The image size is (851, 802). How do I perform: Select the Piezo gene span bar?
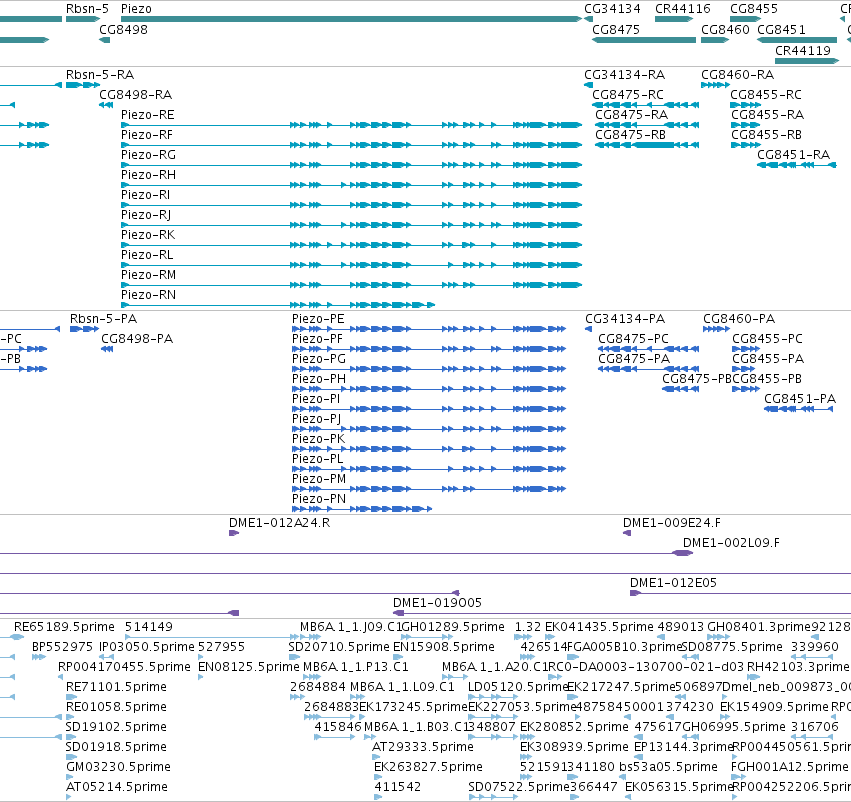click(351, 19)
